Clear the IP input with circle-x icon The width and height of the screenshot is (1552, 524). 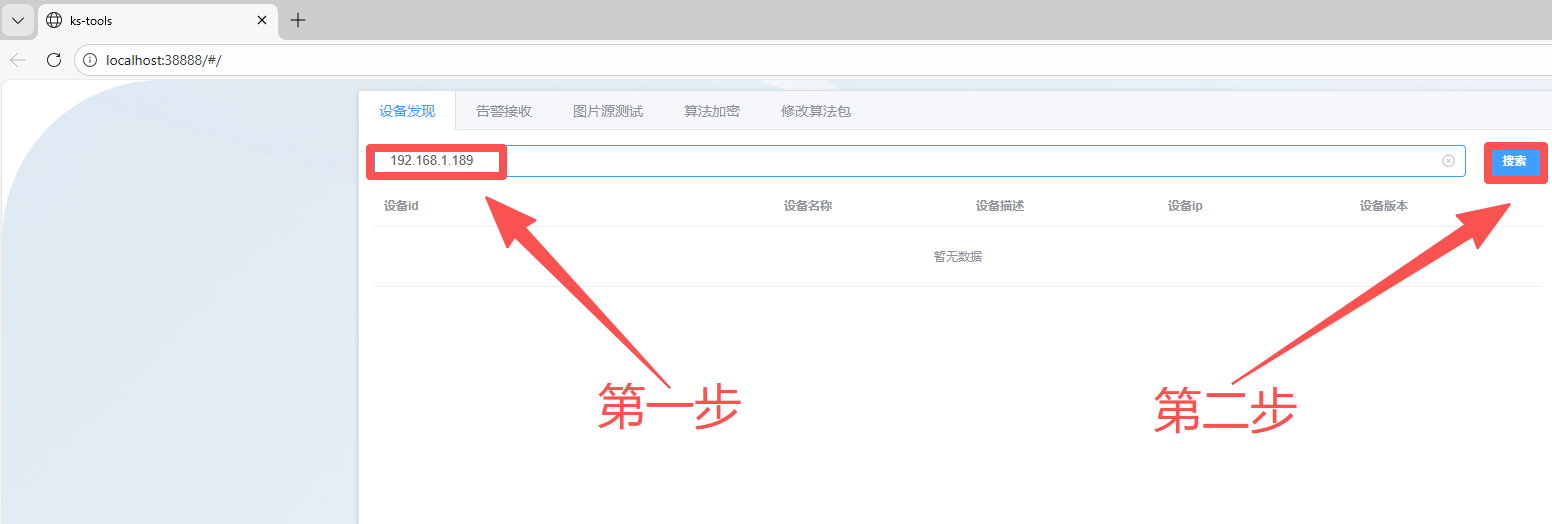(x=1448, y=161)
